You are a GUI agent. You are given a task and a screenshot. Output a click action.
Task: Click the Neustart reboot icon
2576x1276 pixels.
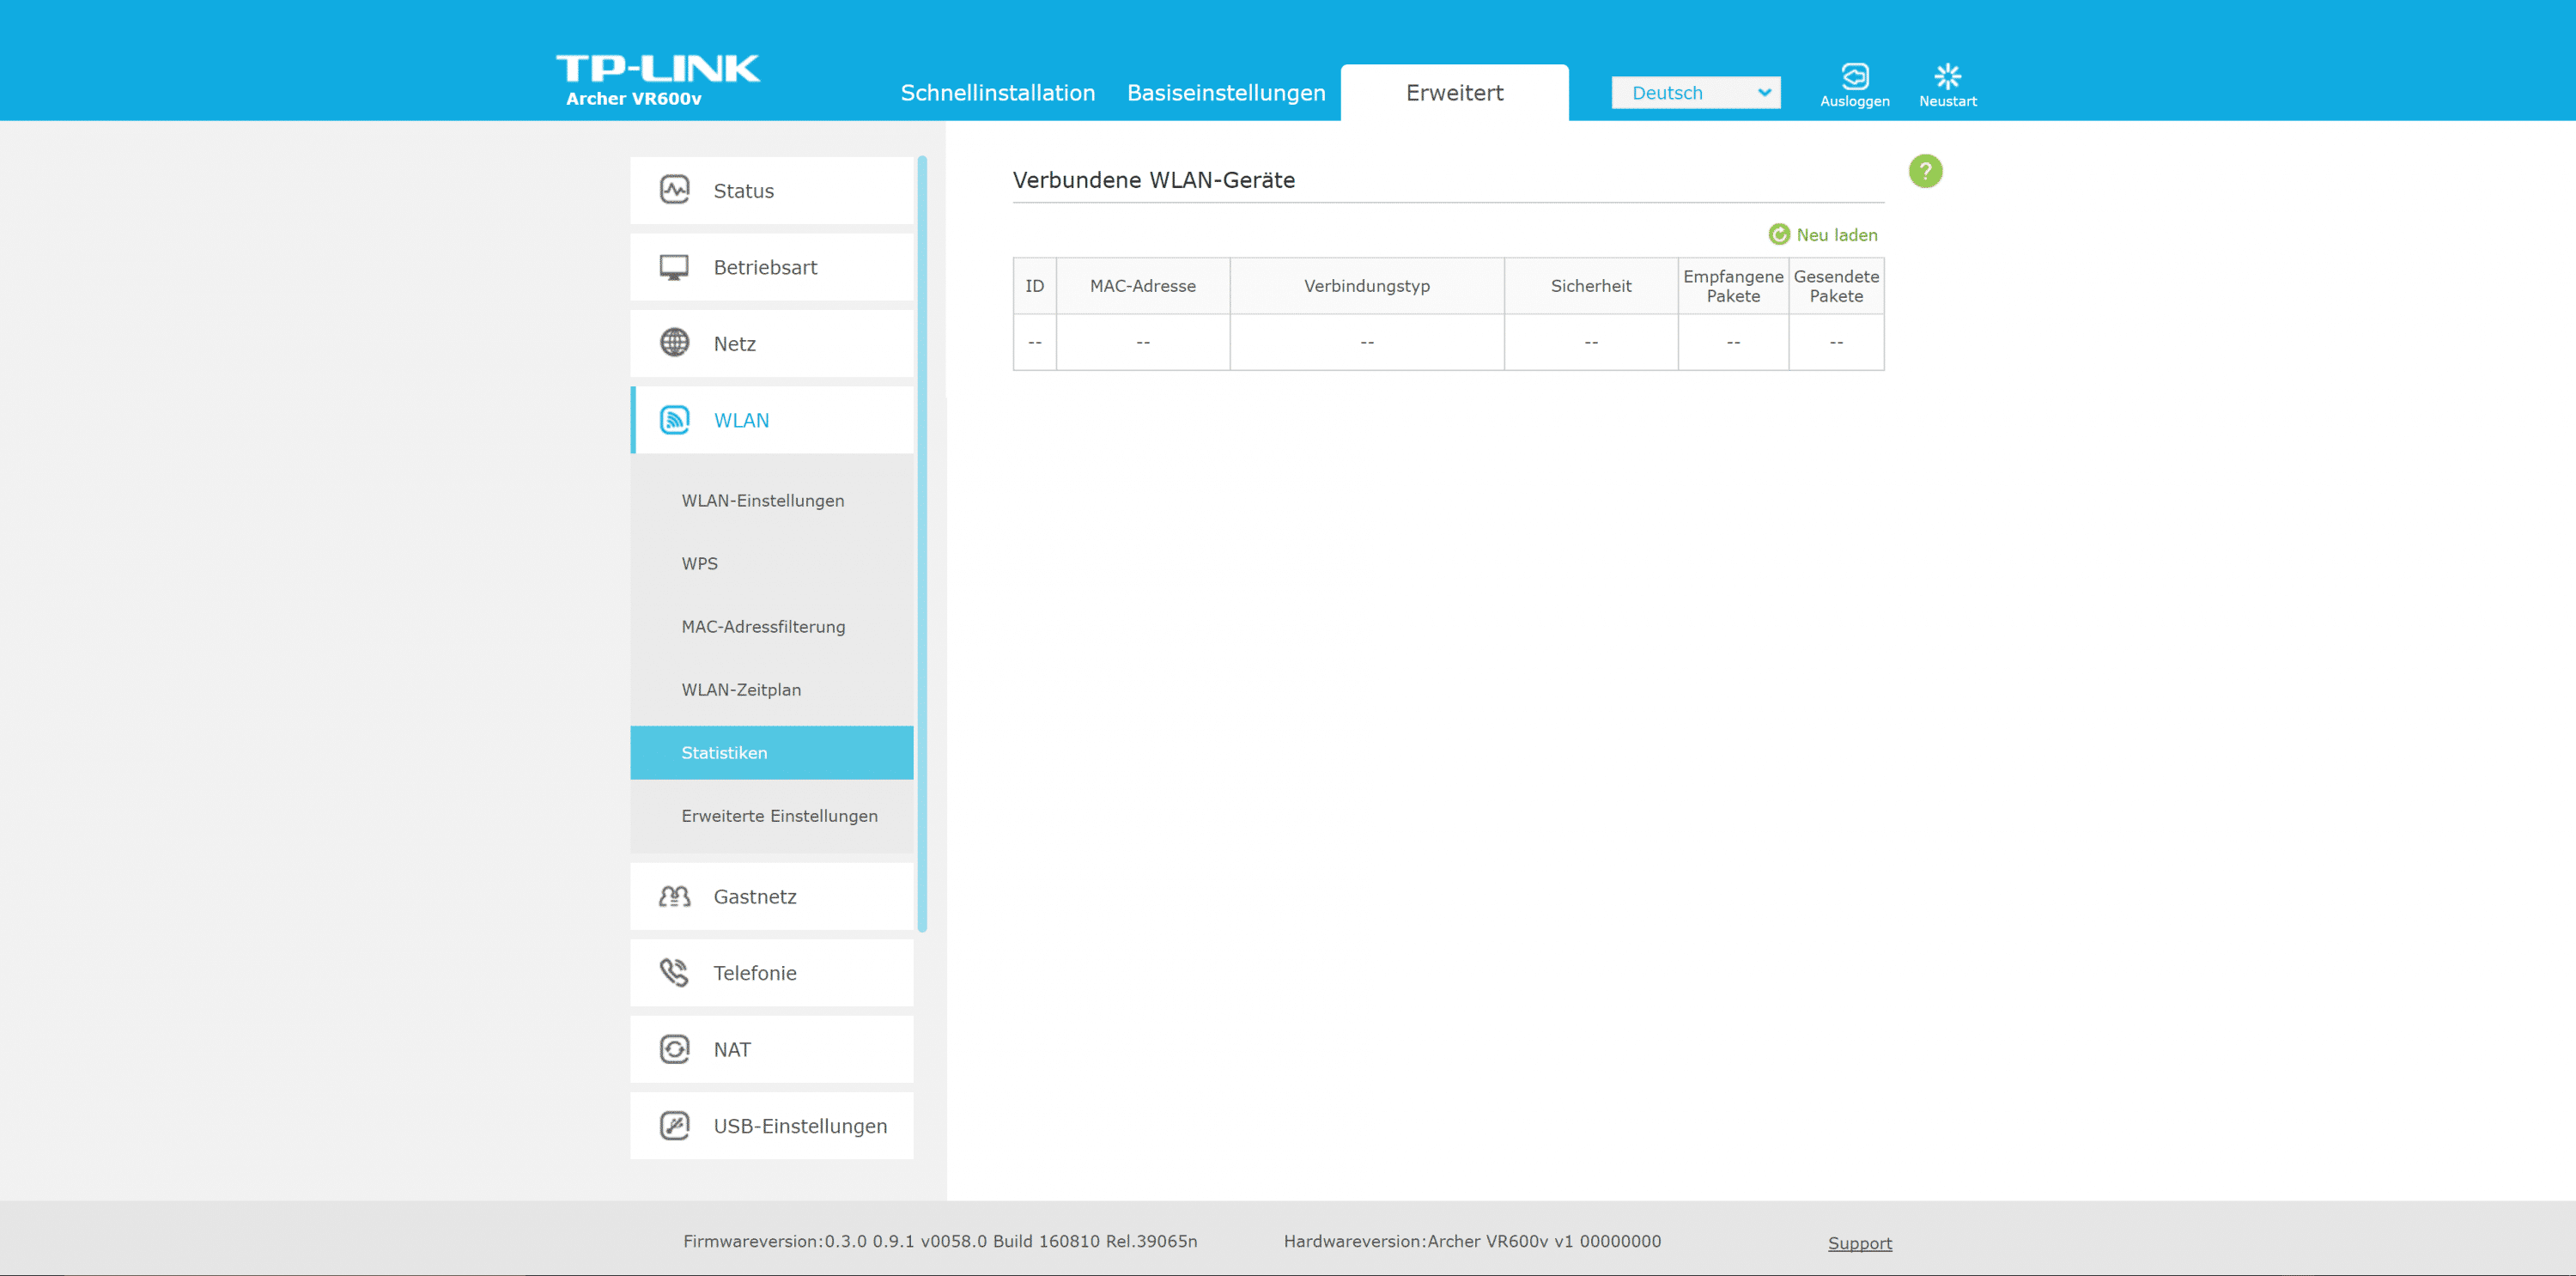pyautogui.click(x=1947, y=77)
